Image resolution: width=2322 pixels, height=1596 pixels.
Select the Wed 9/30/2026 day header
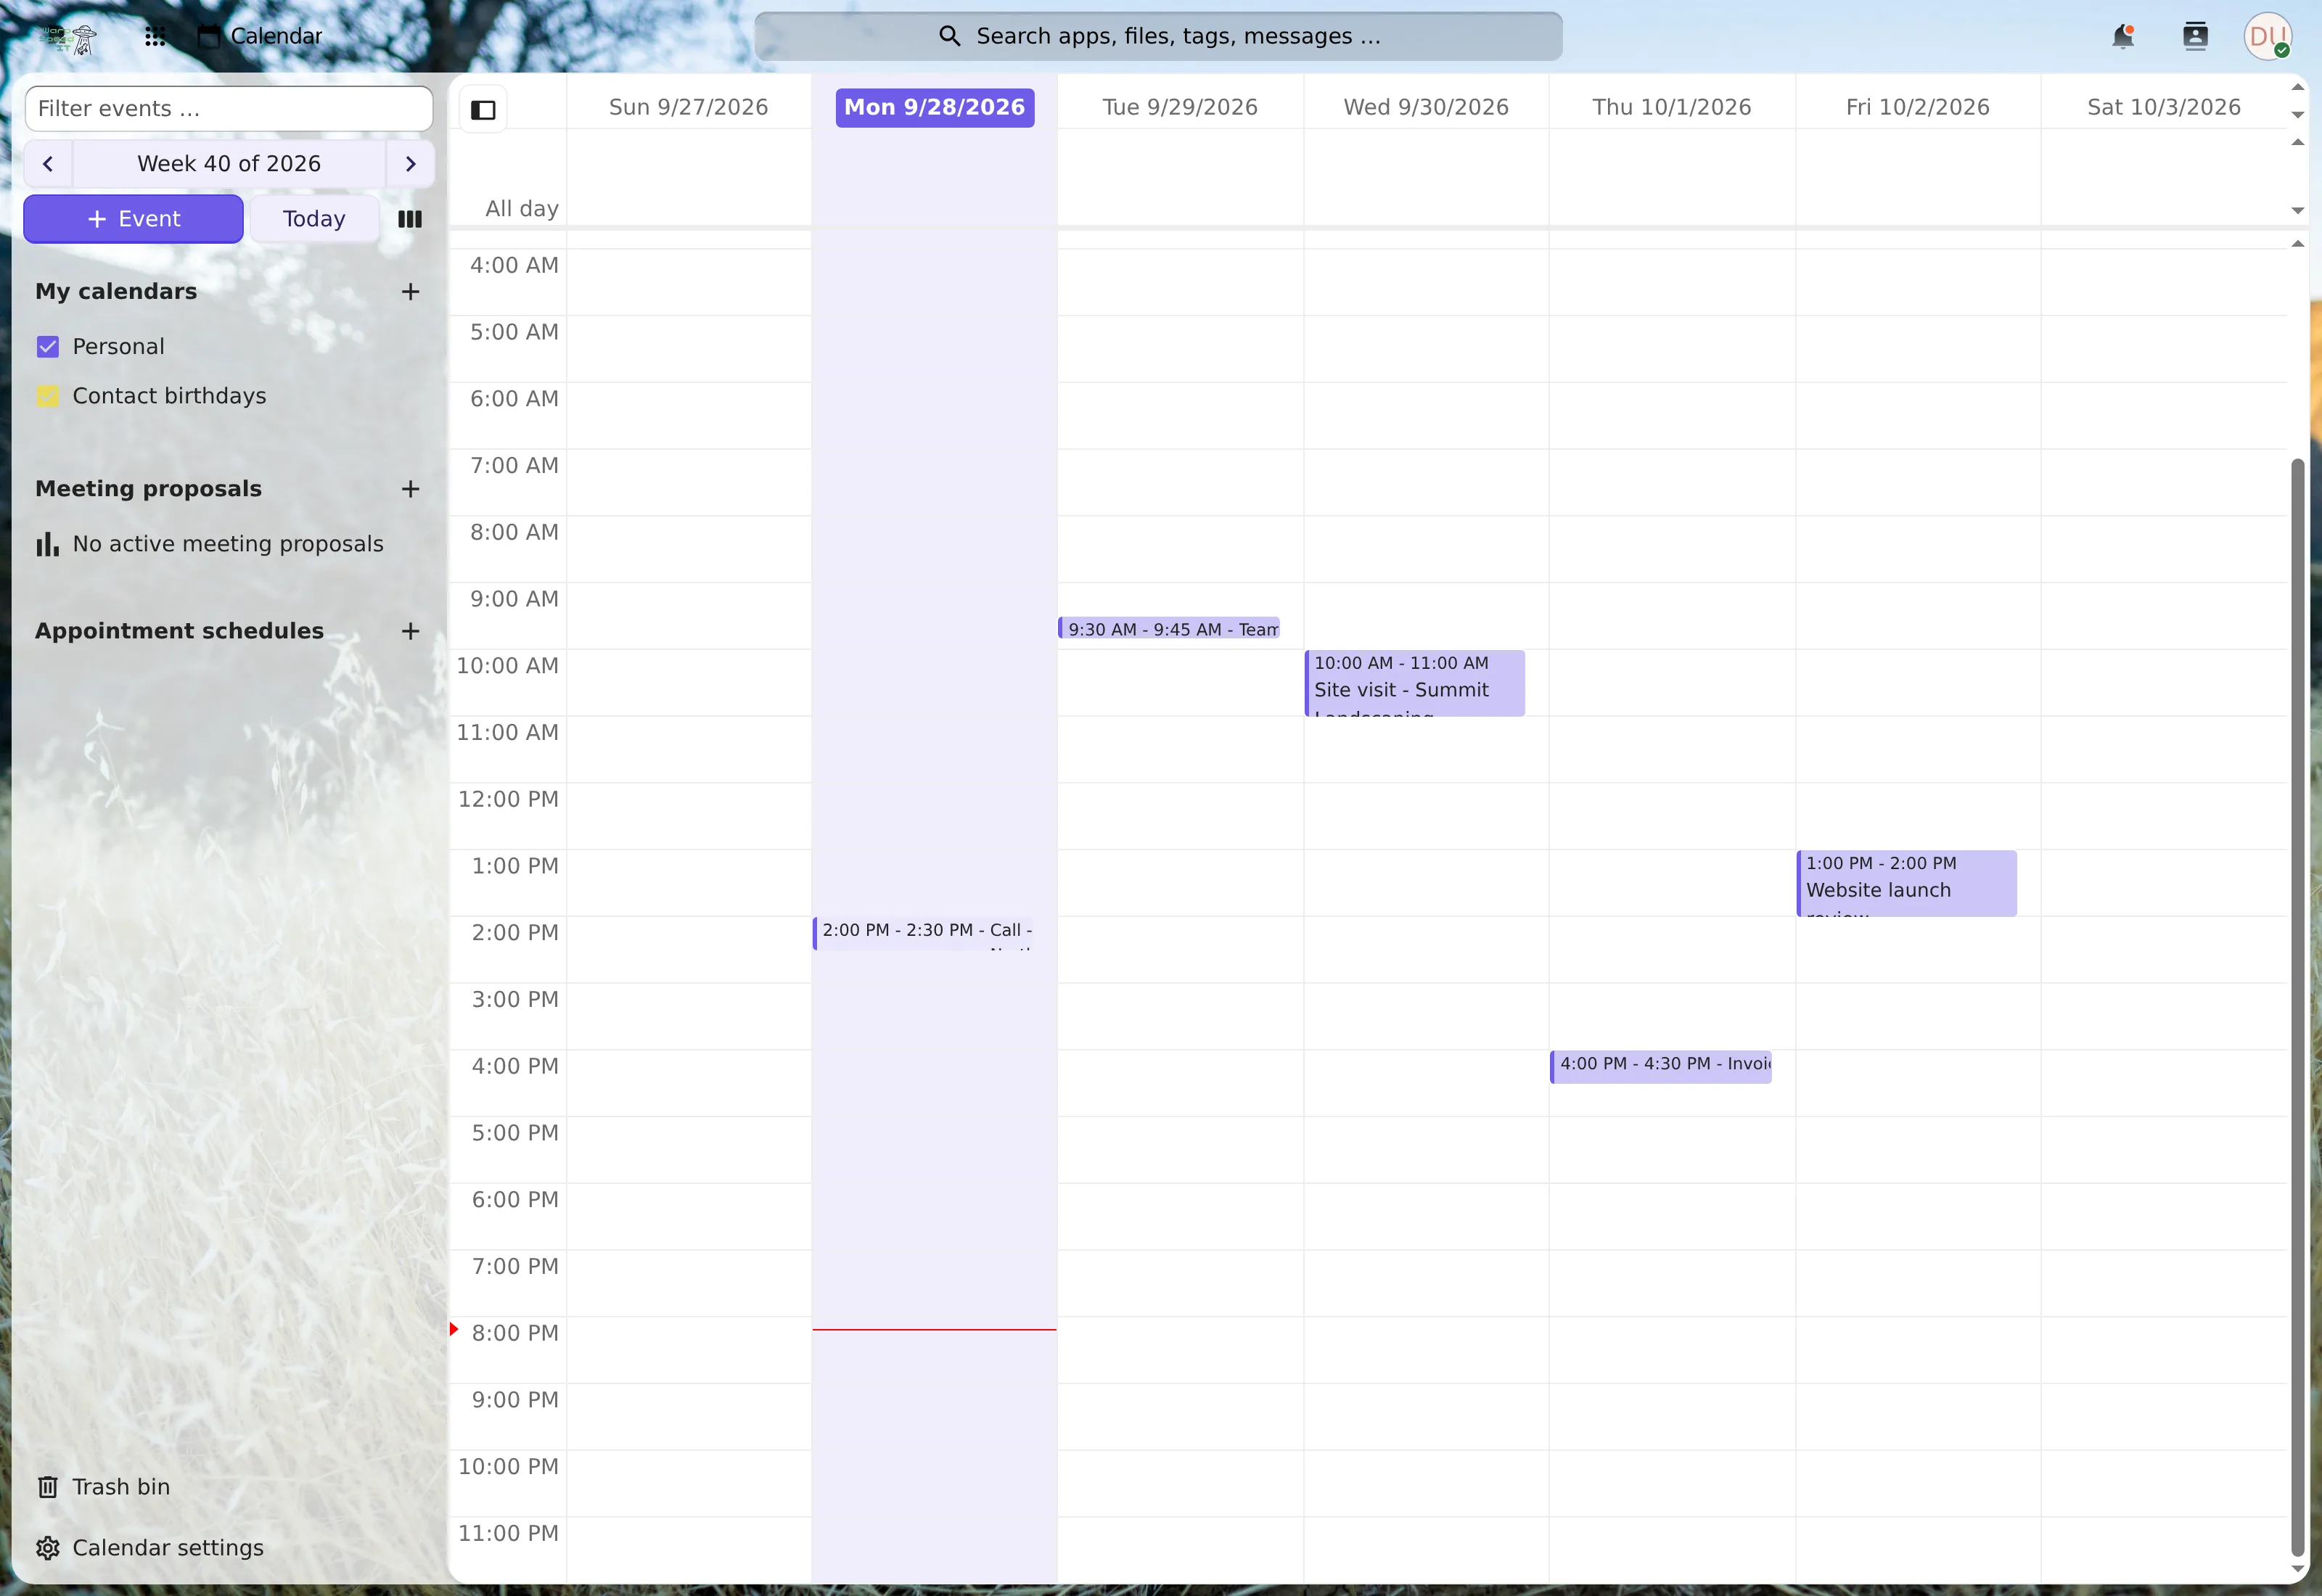point(1426,108)
